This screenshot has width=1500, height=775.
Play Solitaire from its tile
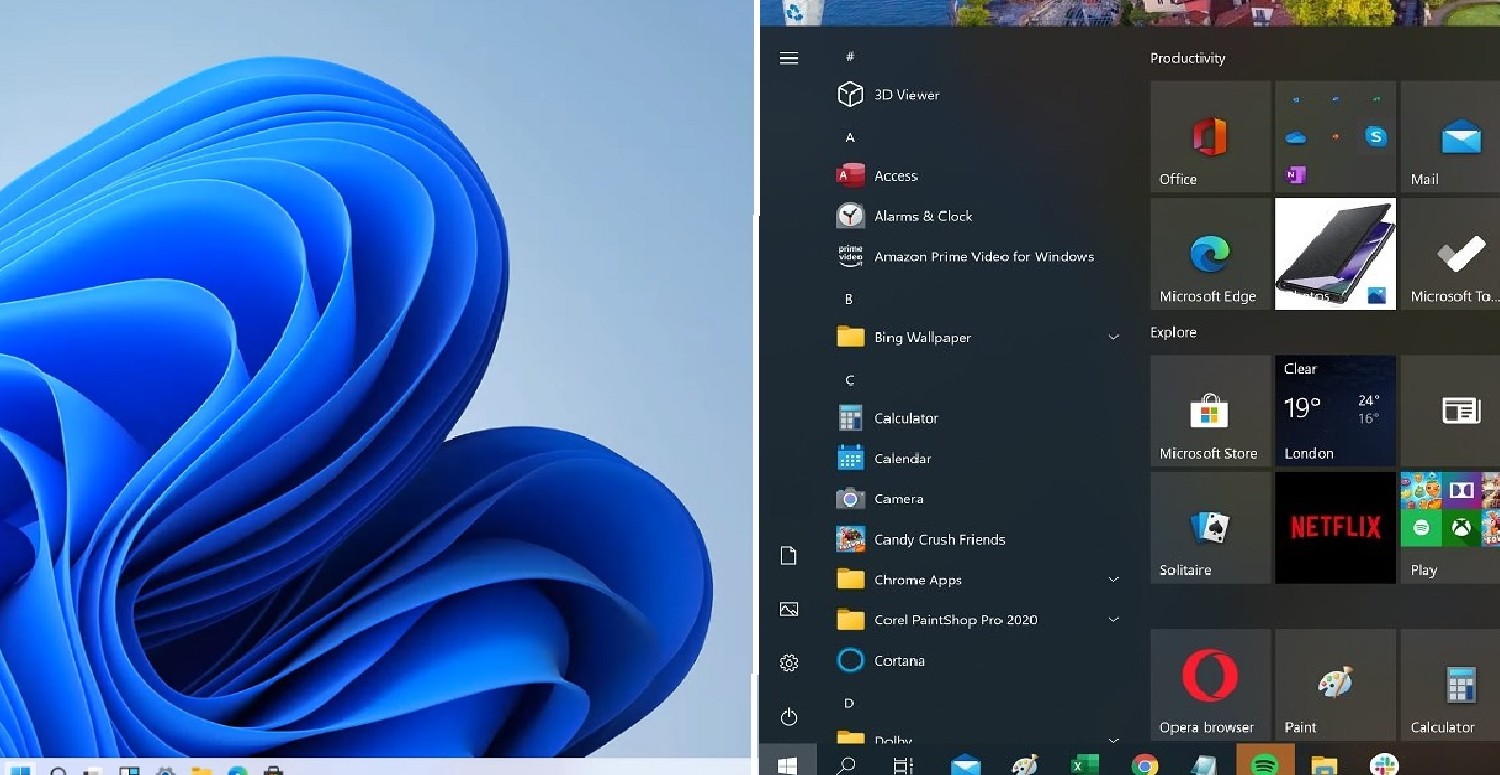pyautogui.click(x=1210, y=527)
